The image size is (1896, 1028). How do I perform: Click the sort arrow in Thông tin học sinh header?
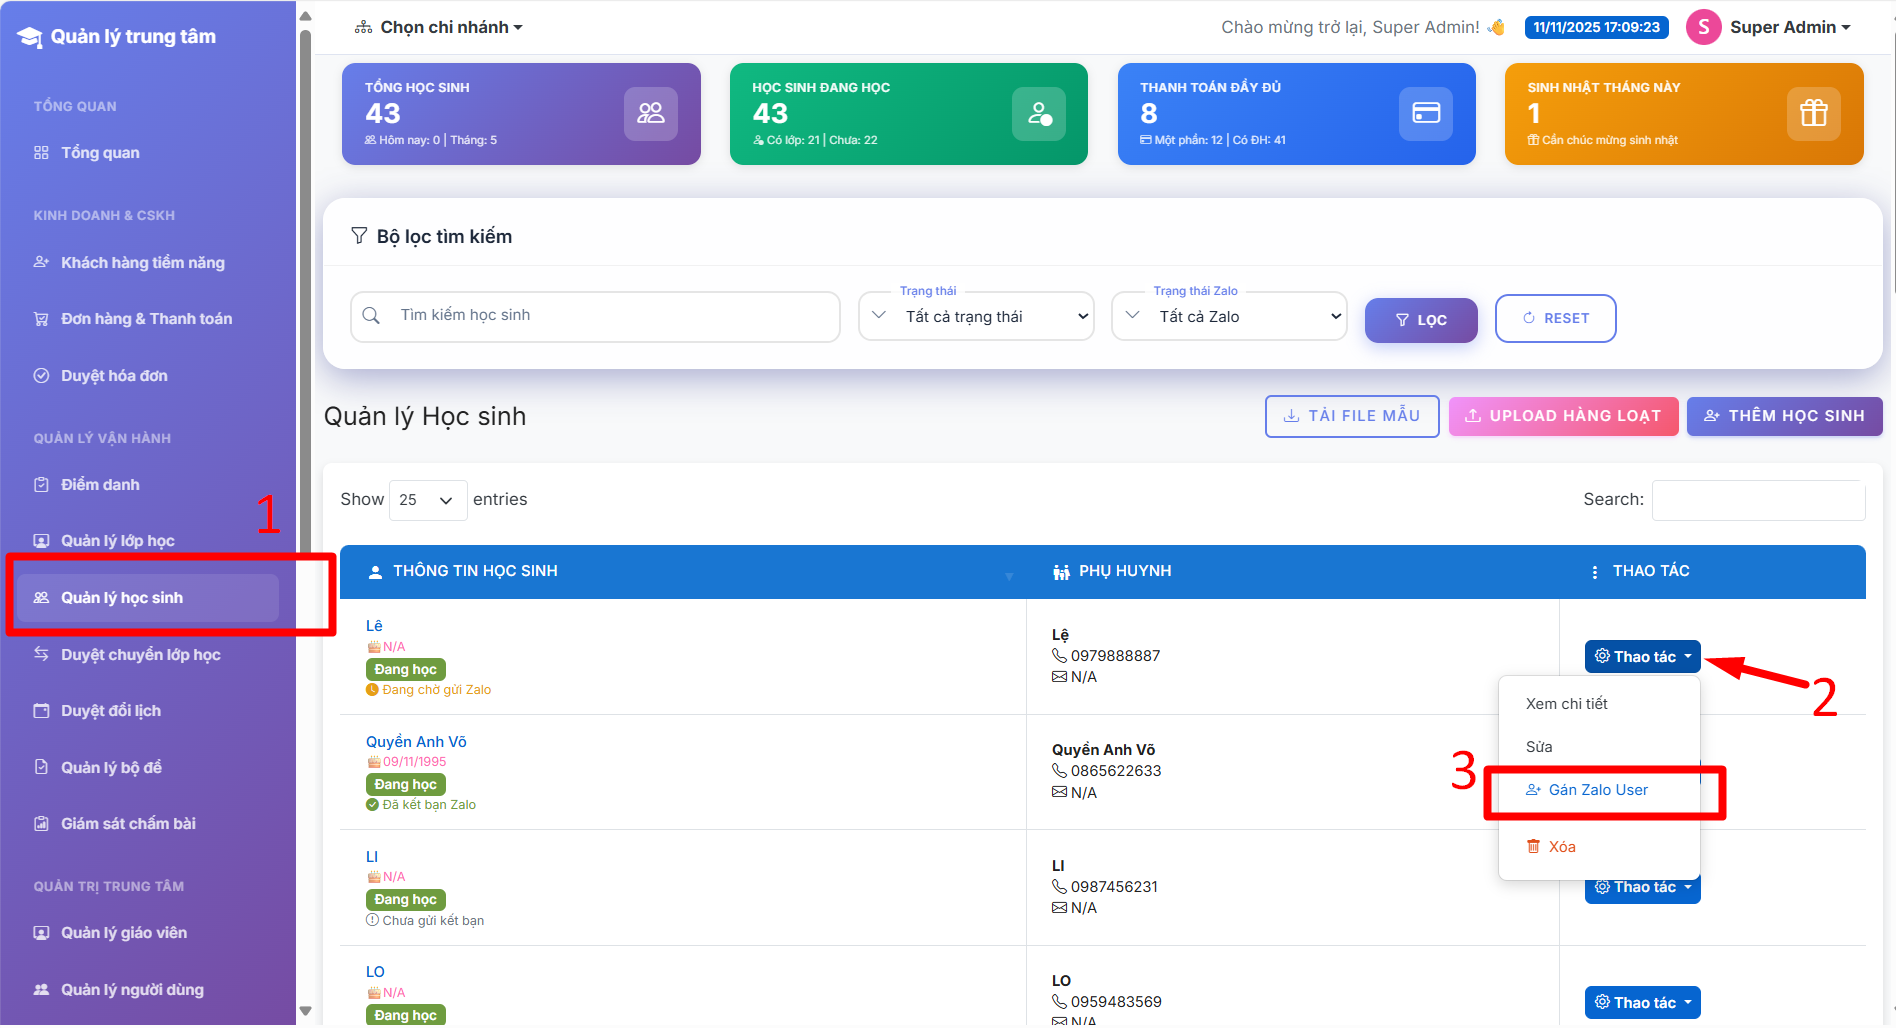click(1008, 575)
